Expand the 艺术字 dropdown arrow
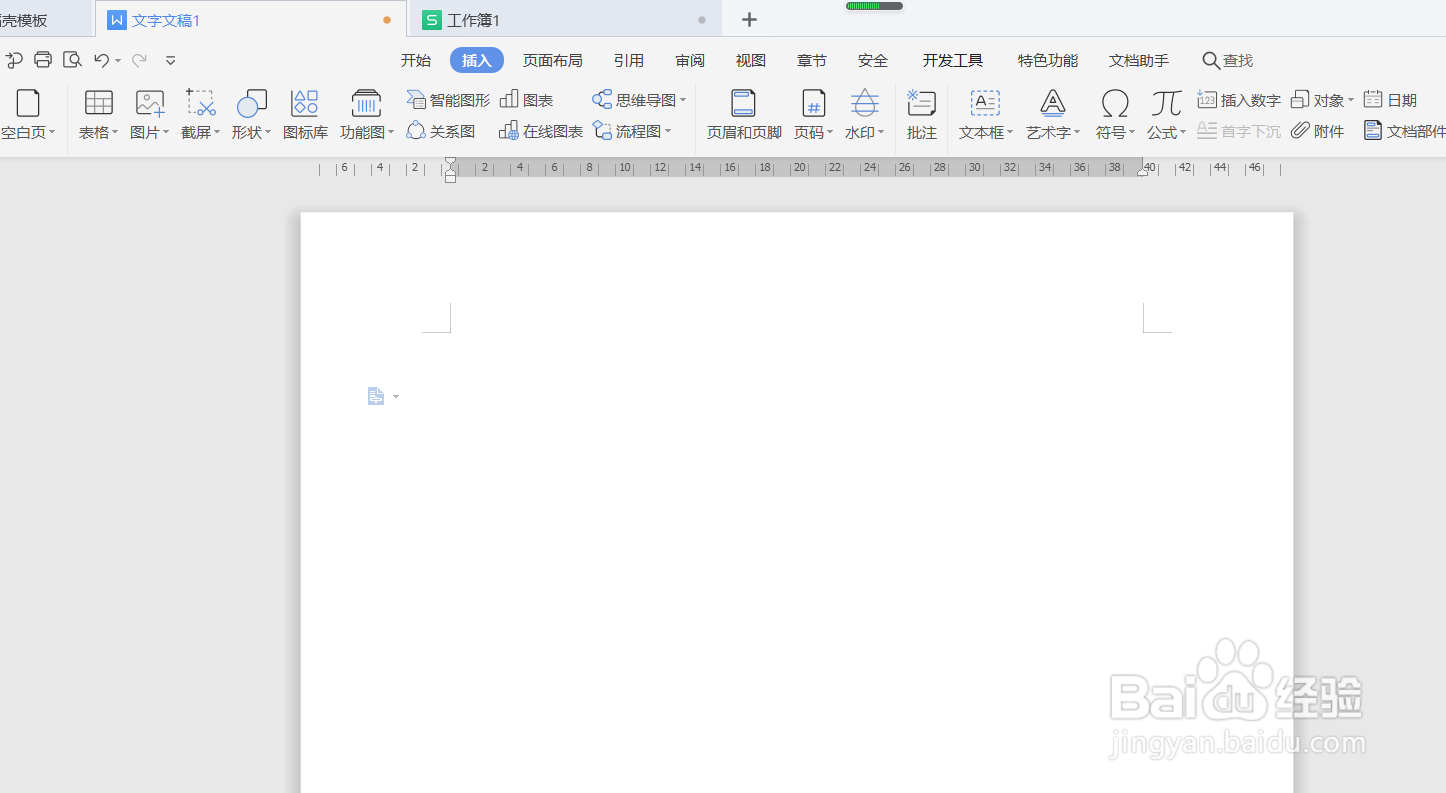Viewport: 1446px width, 793px height. pyautogui.click(x=1078, y=133)
